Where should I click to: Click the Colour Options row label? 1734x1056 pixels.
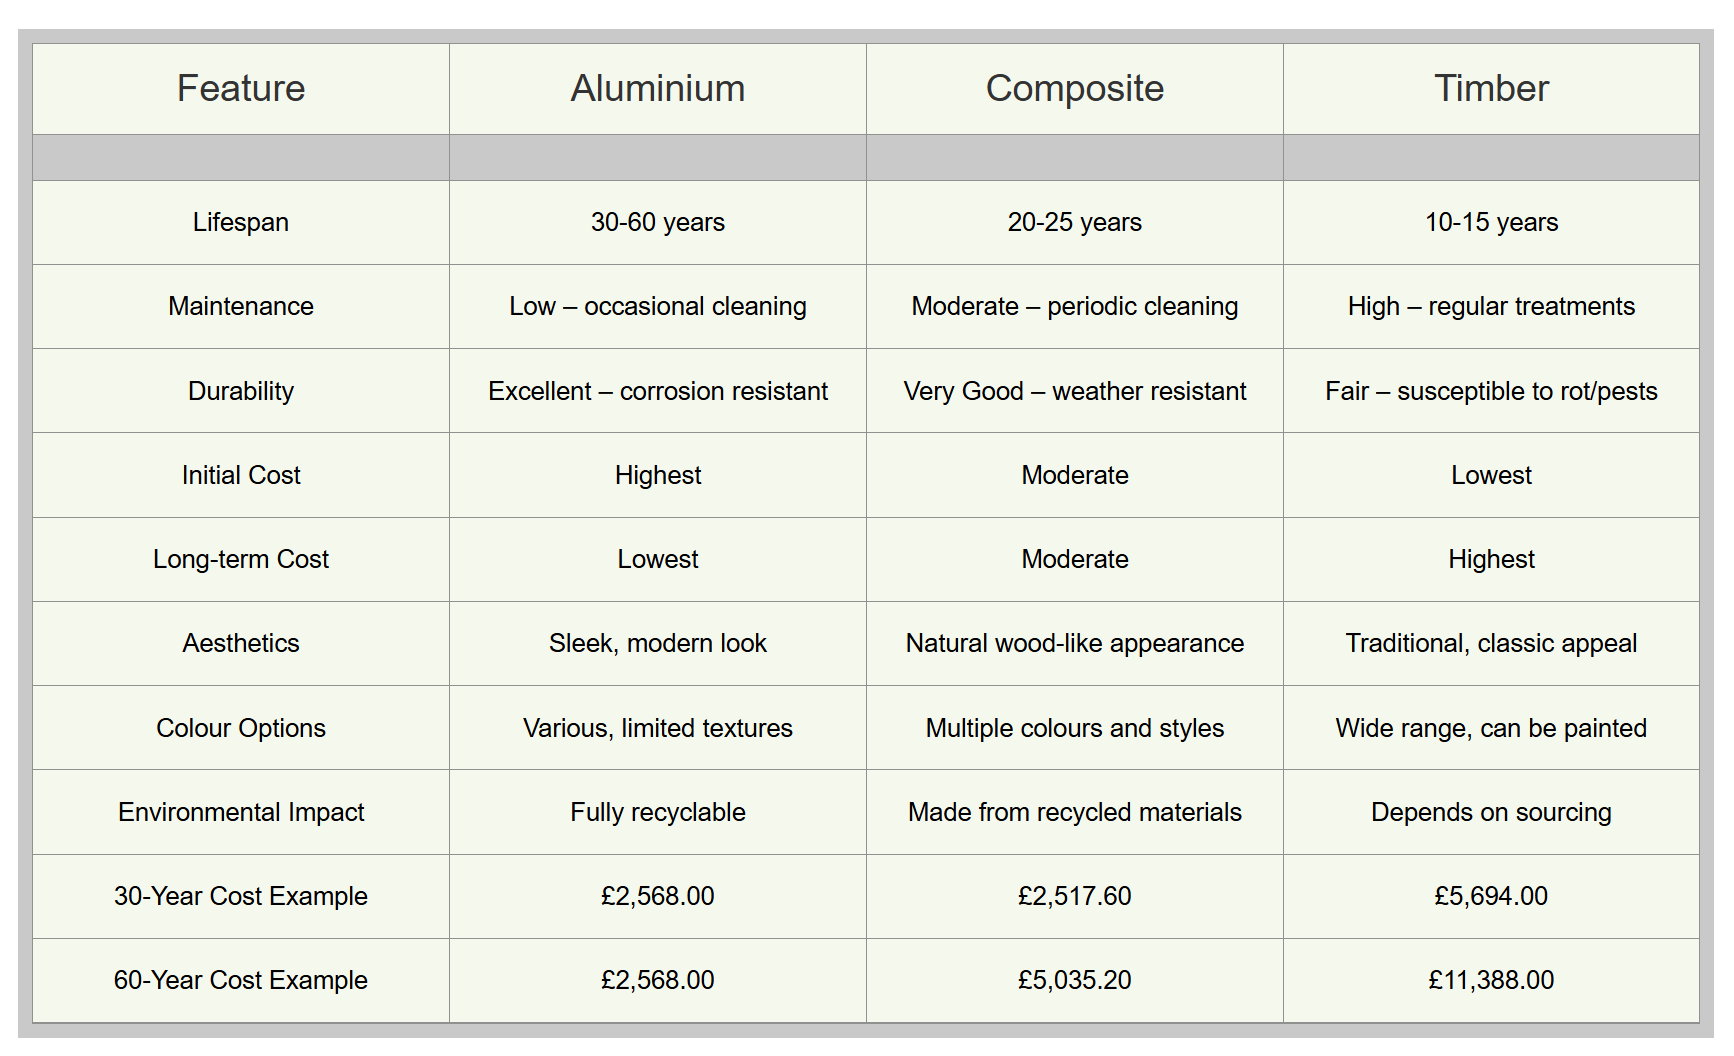click(241, 728)
